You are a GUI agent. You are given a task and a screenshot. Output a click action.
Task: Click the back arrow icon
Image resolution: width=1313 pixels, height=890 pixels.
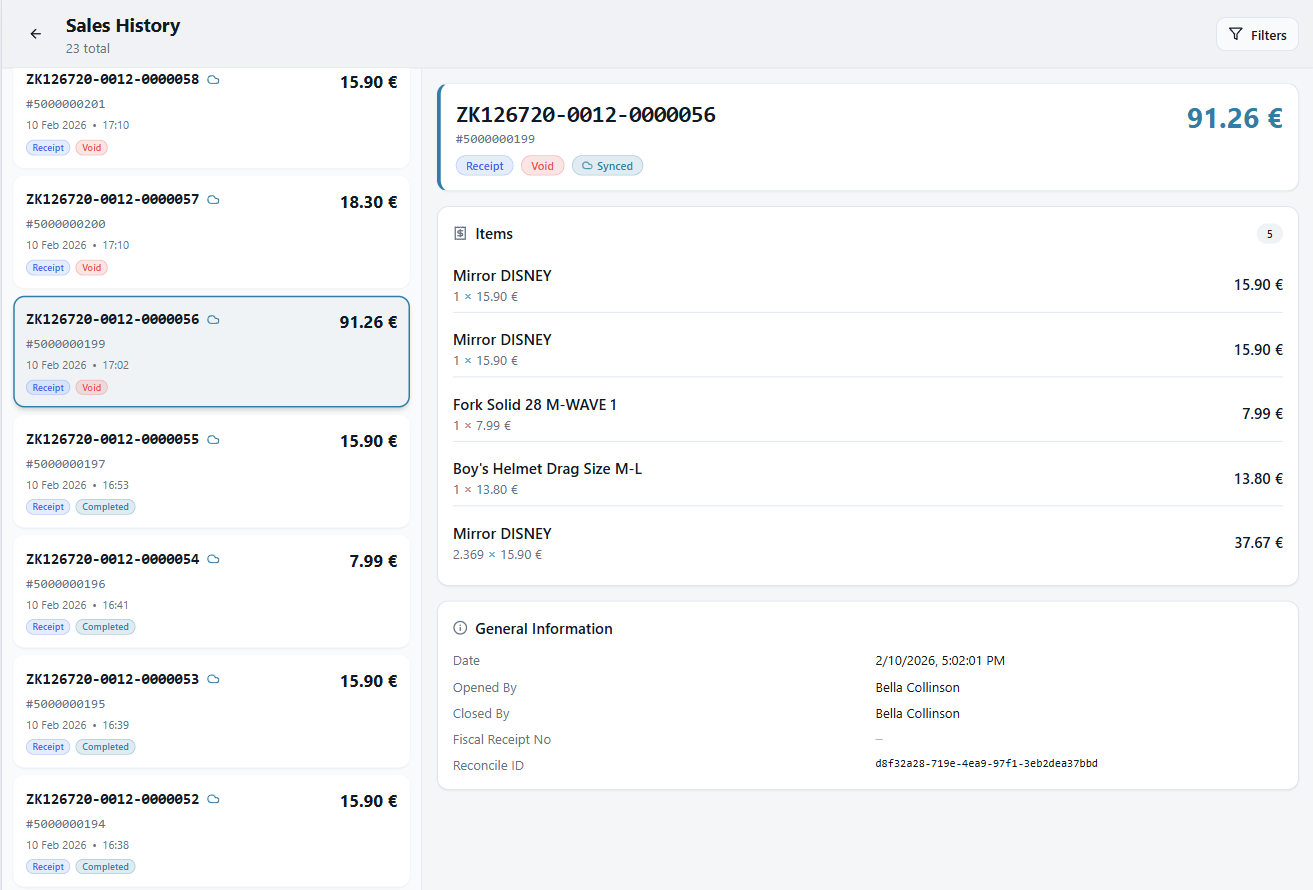(36, 34)
